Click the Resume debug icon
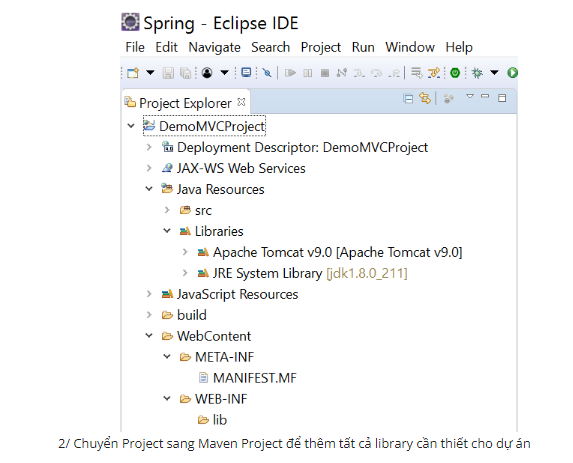The image size is (573, 463). pyautogui.click(x=290, y=73)
